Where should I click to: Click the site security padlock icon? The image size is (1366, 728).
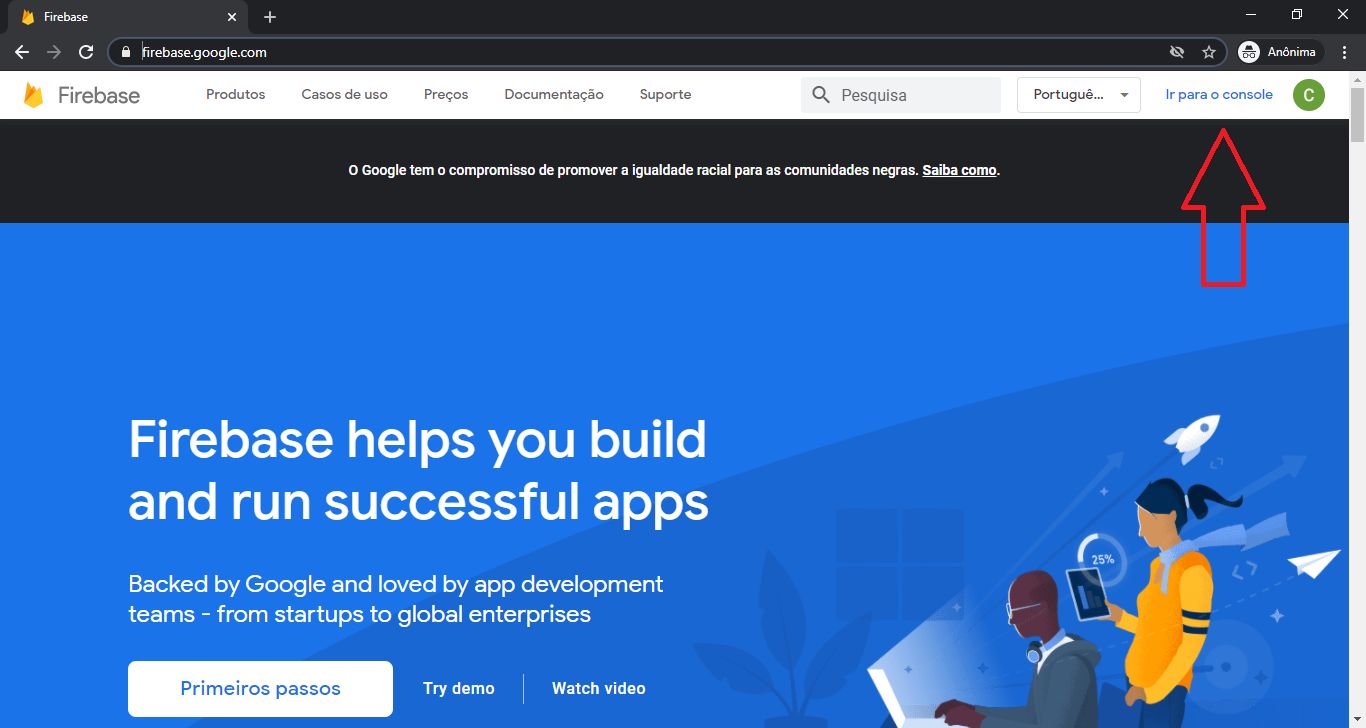(126, 52)
